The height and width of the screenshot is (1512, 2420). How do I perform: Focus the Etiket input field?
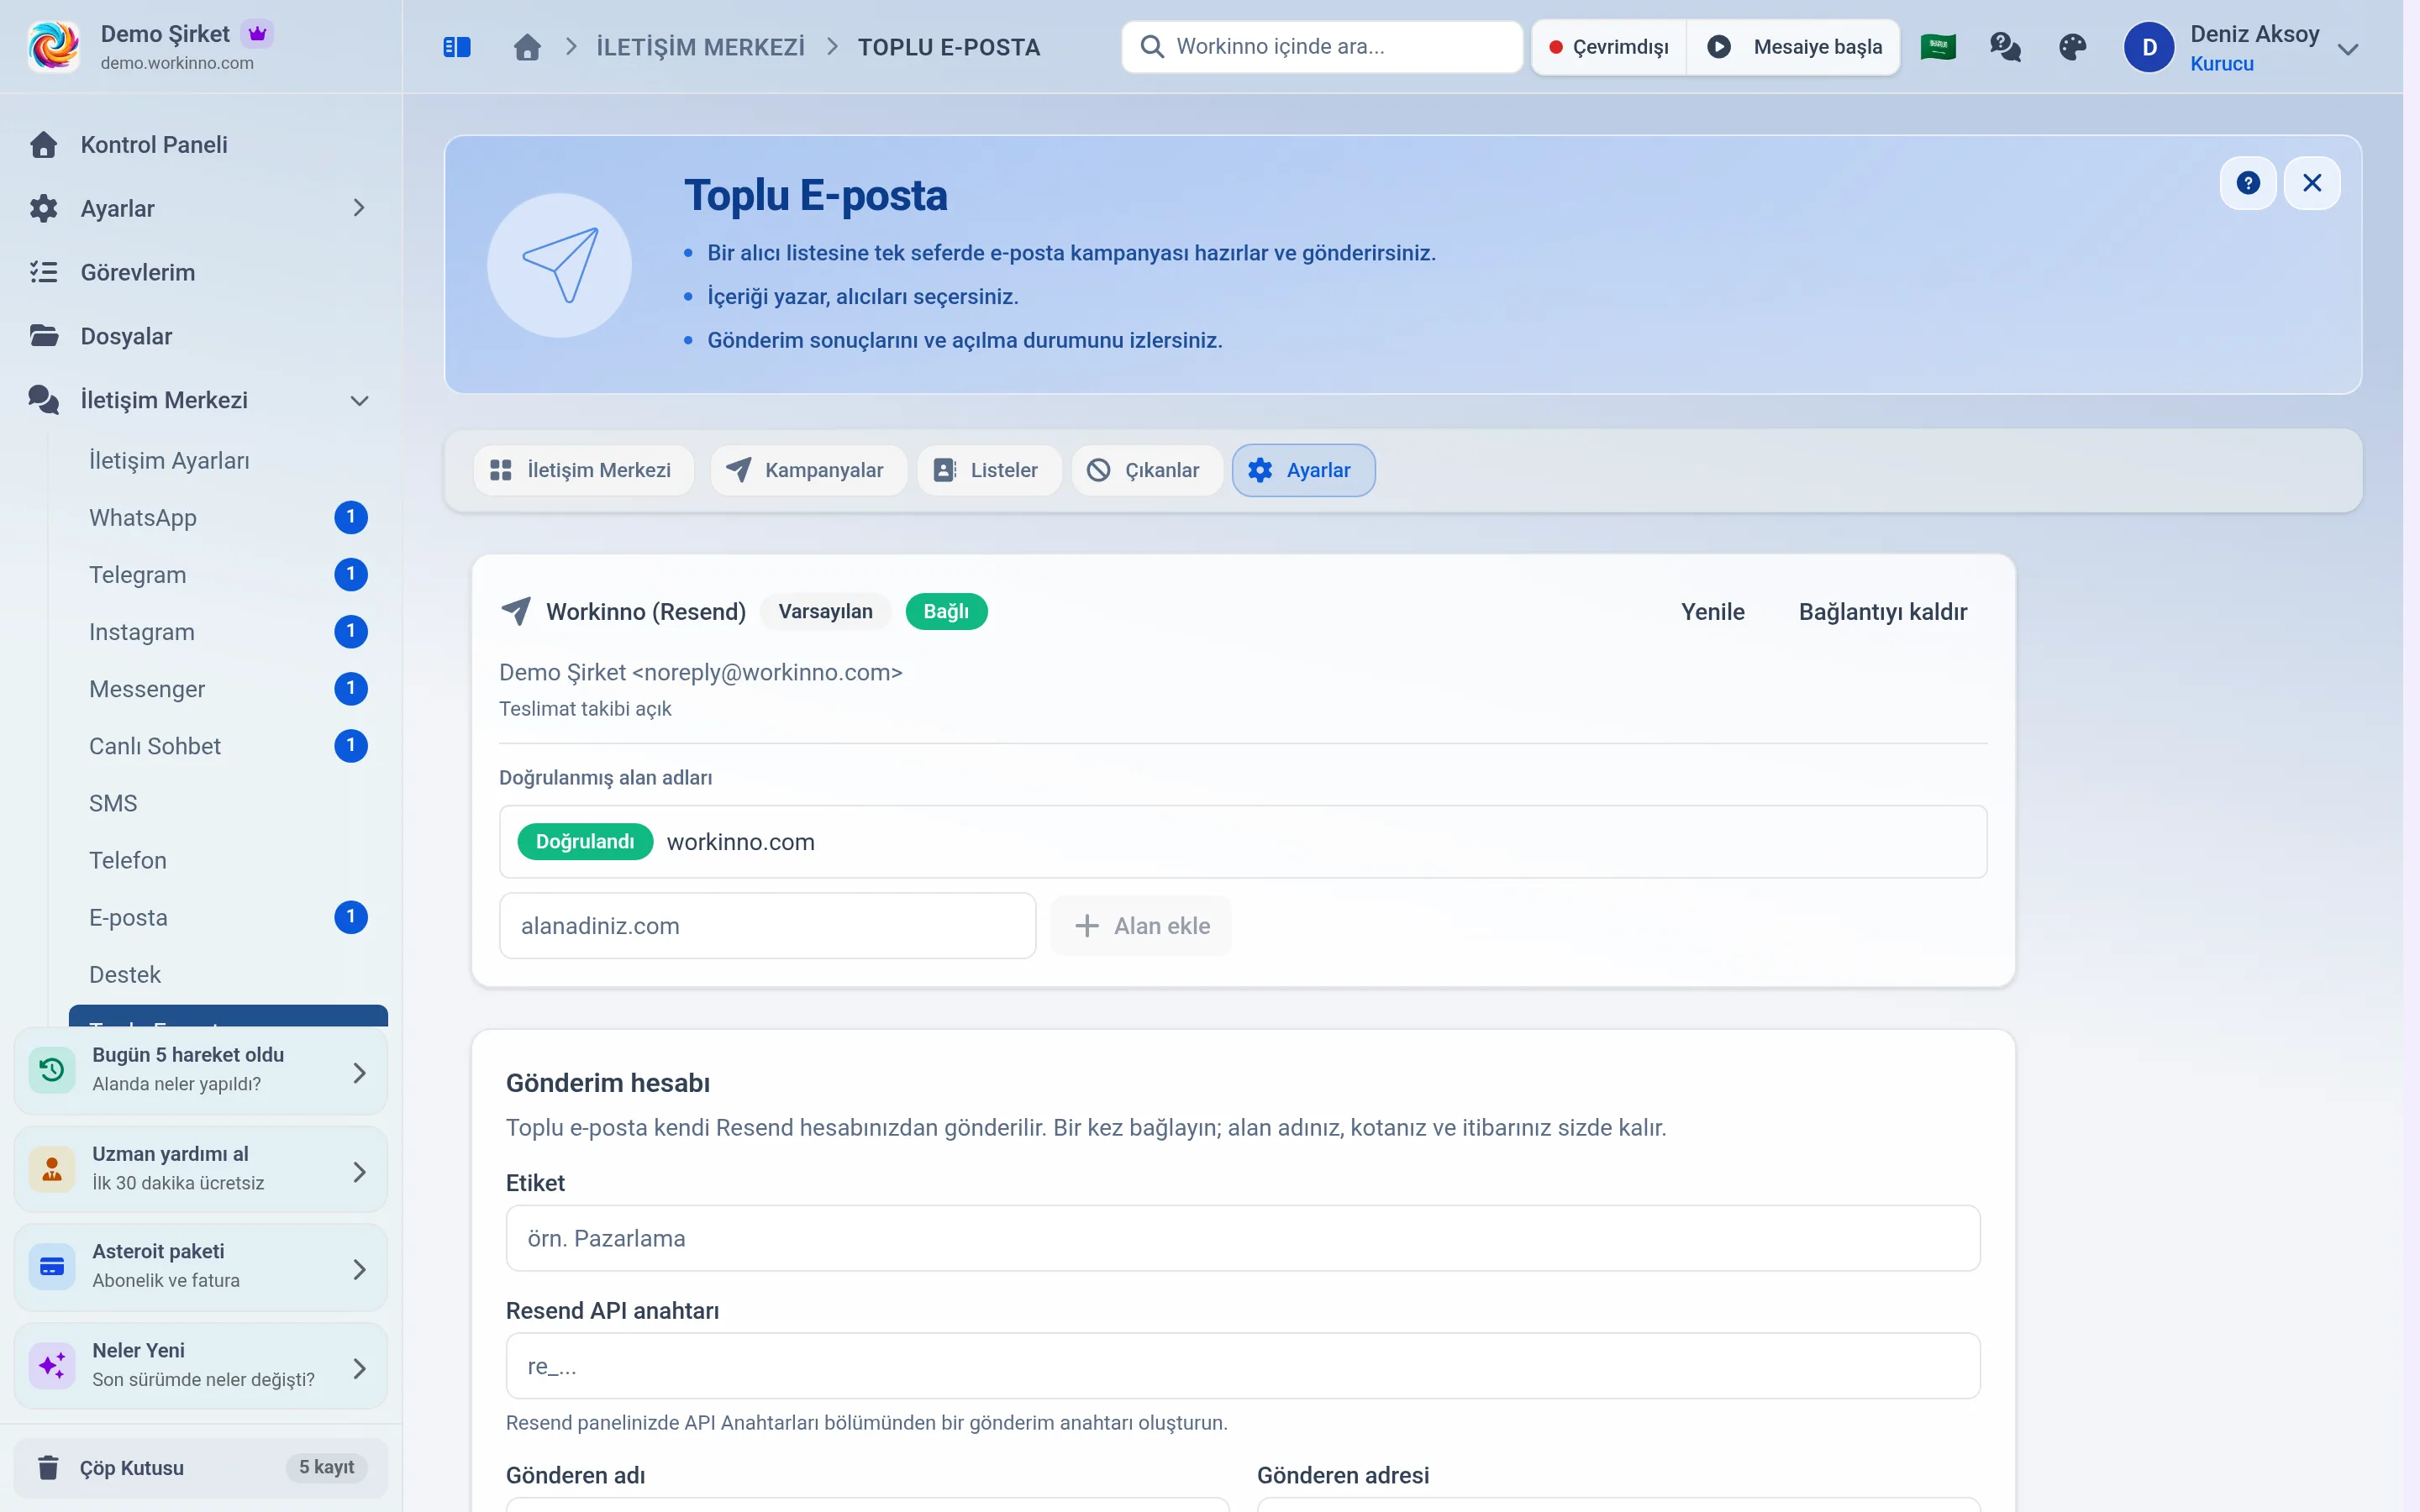pos(1242,1238)
